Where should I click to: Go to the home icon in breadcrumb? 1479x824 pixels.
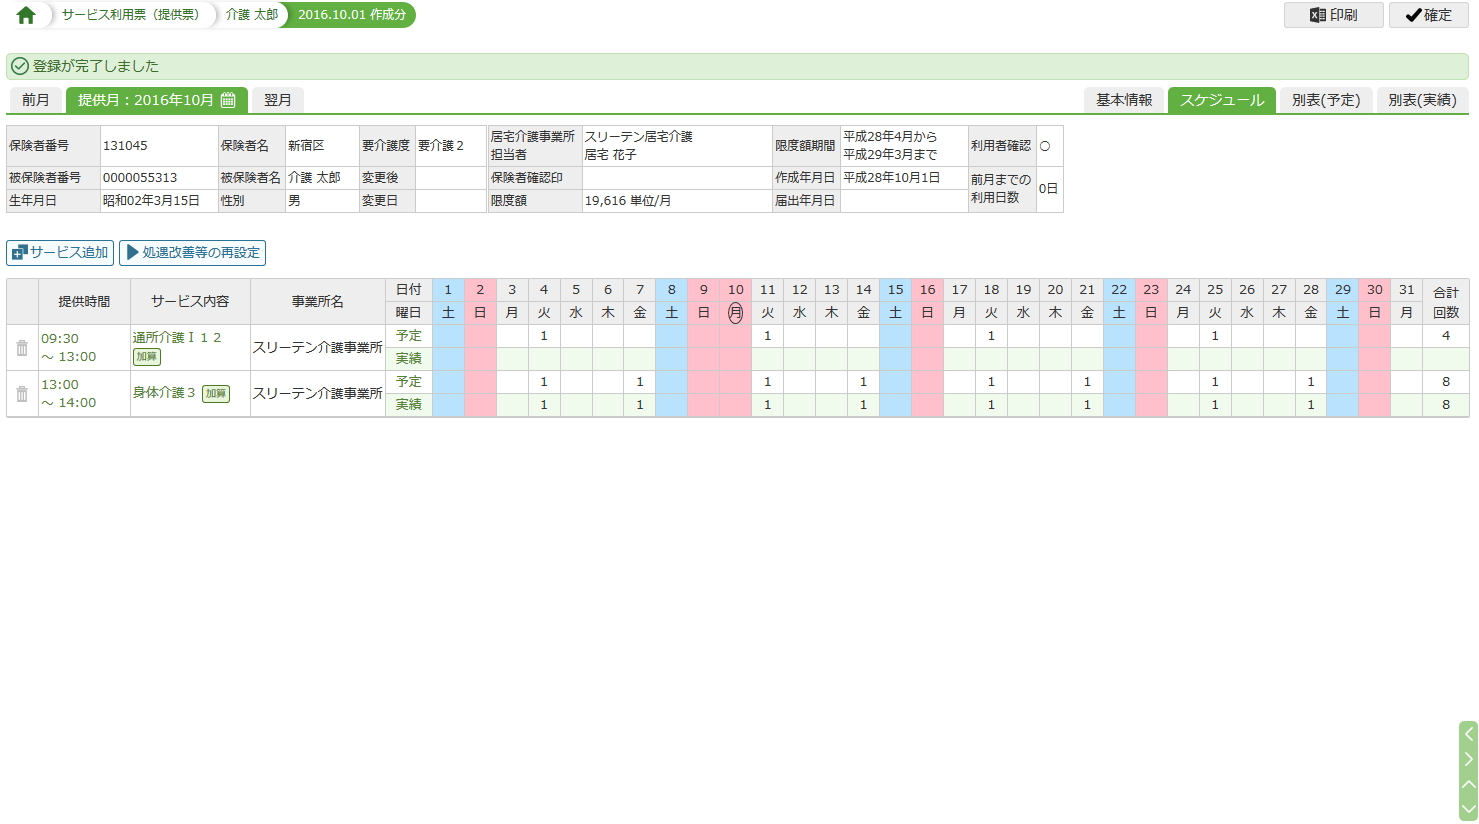click(26, 15)
